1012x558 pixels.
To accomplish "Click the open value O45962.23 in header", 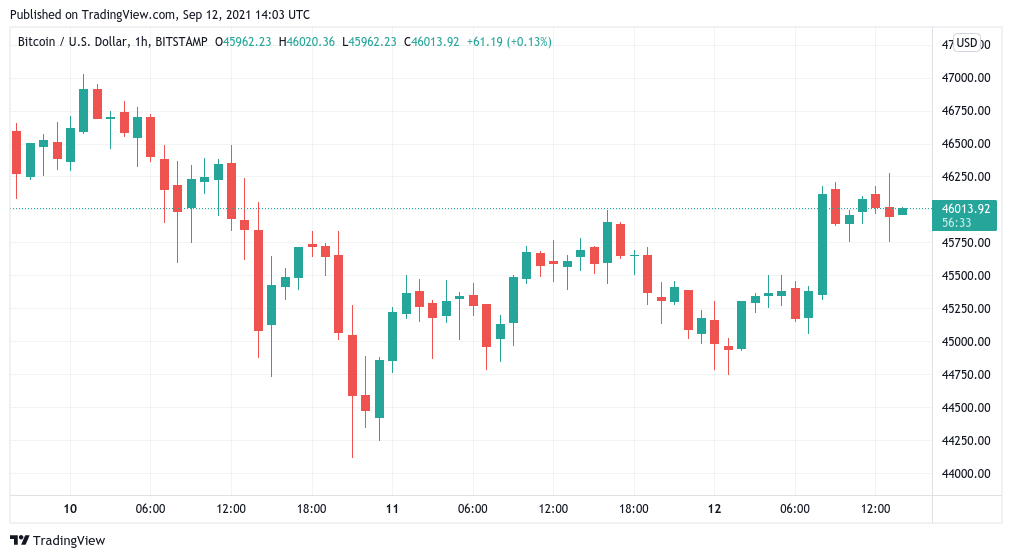I will (x=243, y=42).
